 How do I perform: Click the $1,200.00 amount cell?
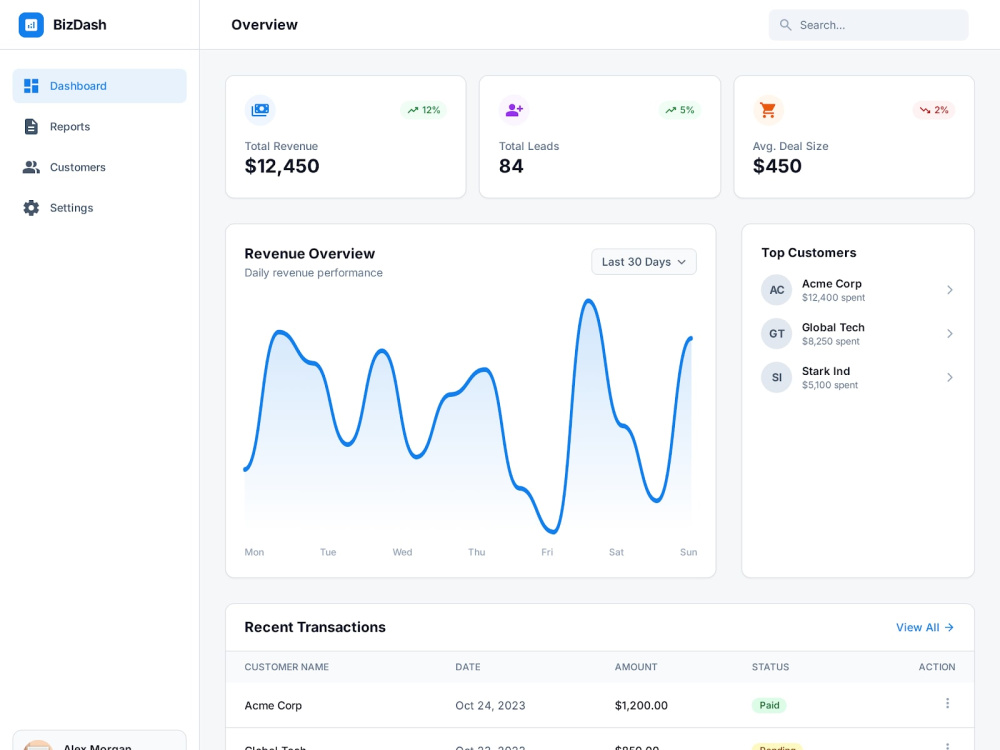coord(641,705)
